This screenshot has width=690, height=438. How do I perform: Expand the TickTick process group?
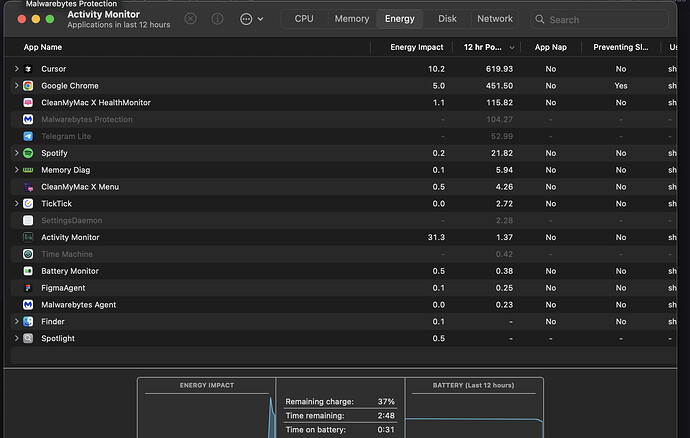(x=16, y=203)
